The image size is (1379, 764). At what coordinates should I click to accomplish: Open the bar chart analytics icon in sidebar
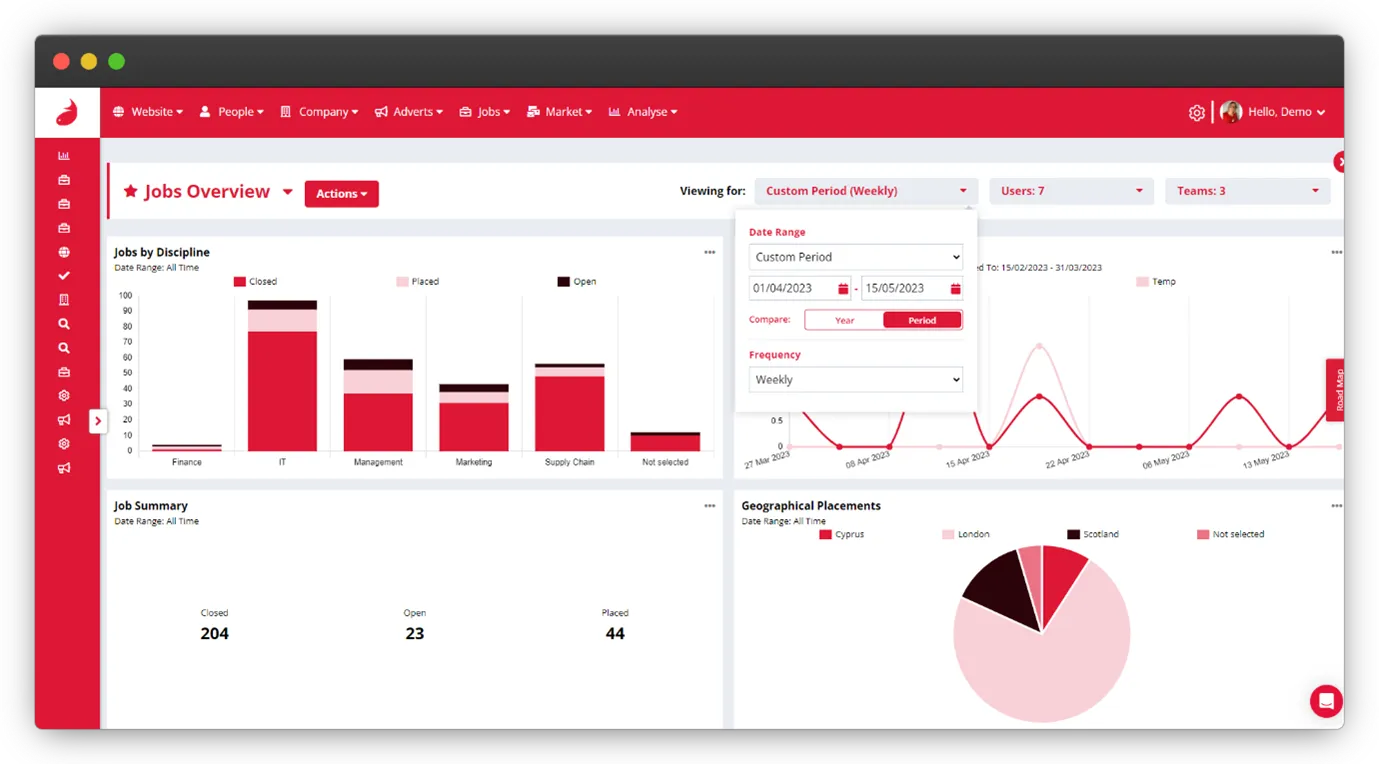click(63, 155)
